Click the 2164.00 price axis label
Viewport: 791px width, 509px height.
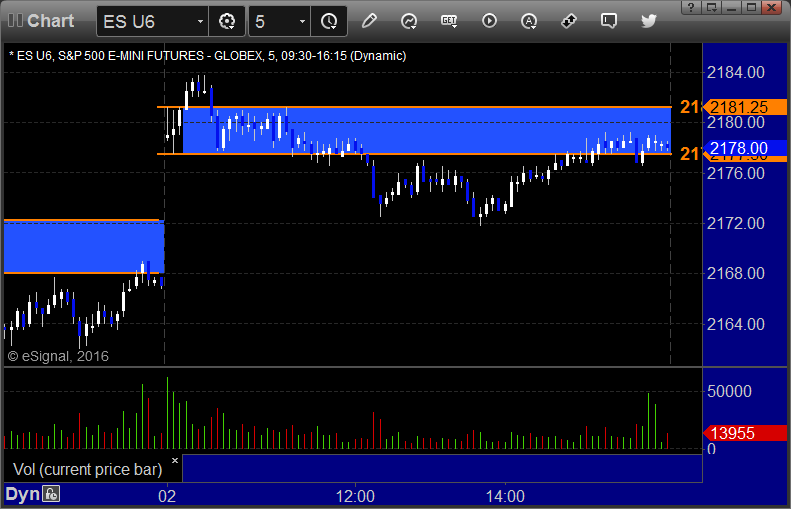[736, 324]
